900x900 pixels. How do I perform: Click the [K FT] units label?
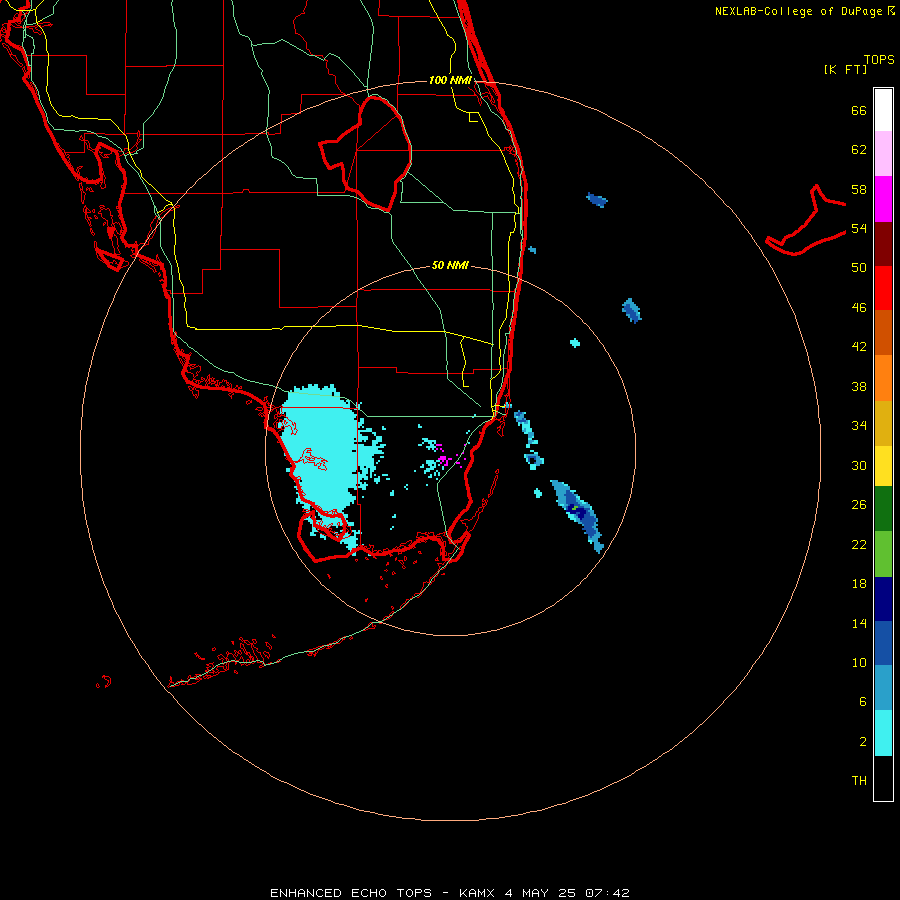(x=845, y=69)
